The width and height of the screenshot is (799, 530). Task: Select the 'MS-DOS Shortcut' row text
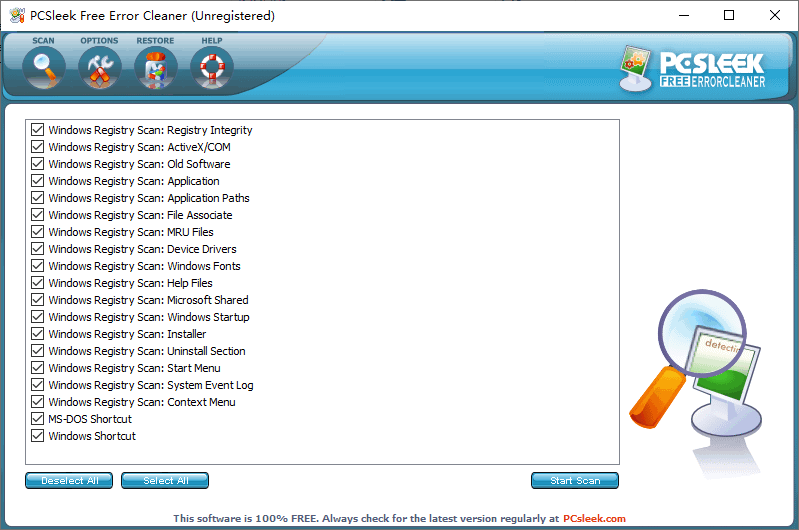tap(90, 419)
